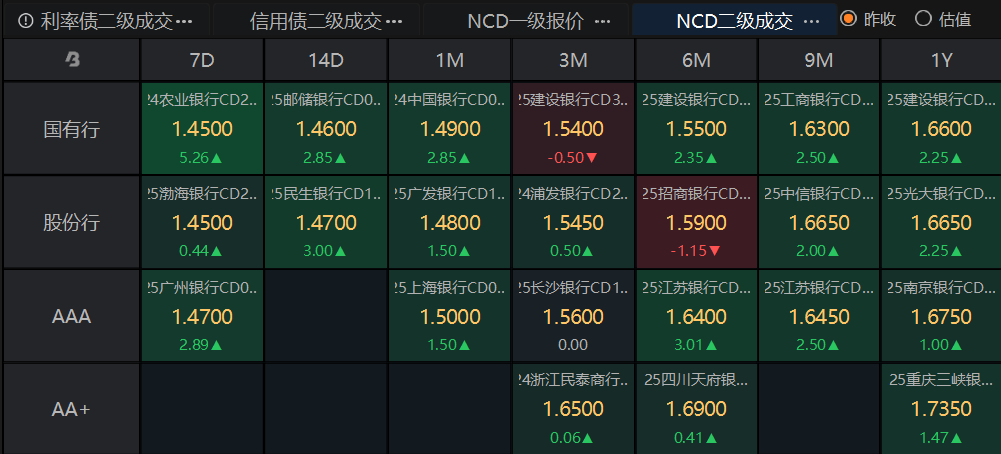Open the 25招商银行CD link in 6M column

696,195
